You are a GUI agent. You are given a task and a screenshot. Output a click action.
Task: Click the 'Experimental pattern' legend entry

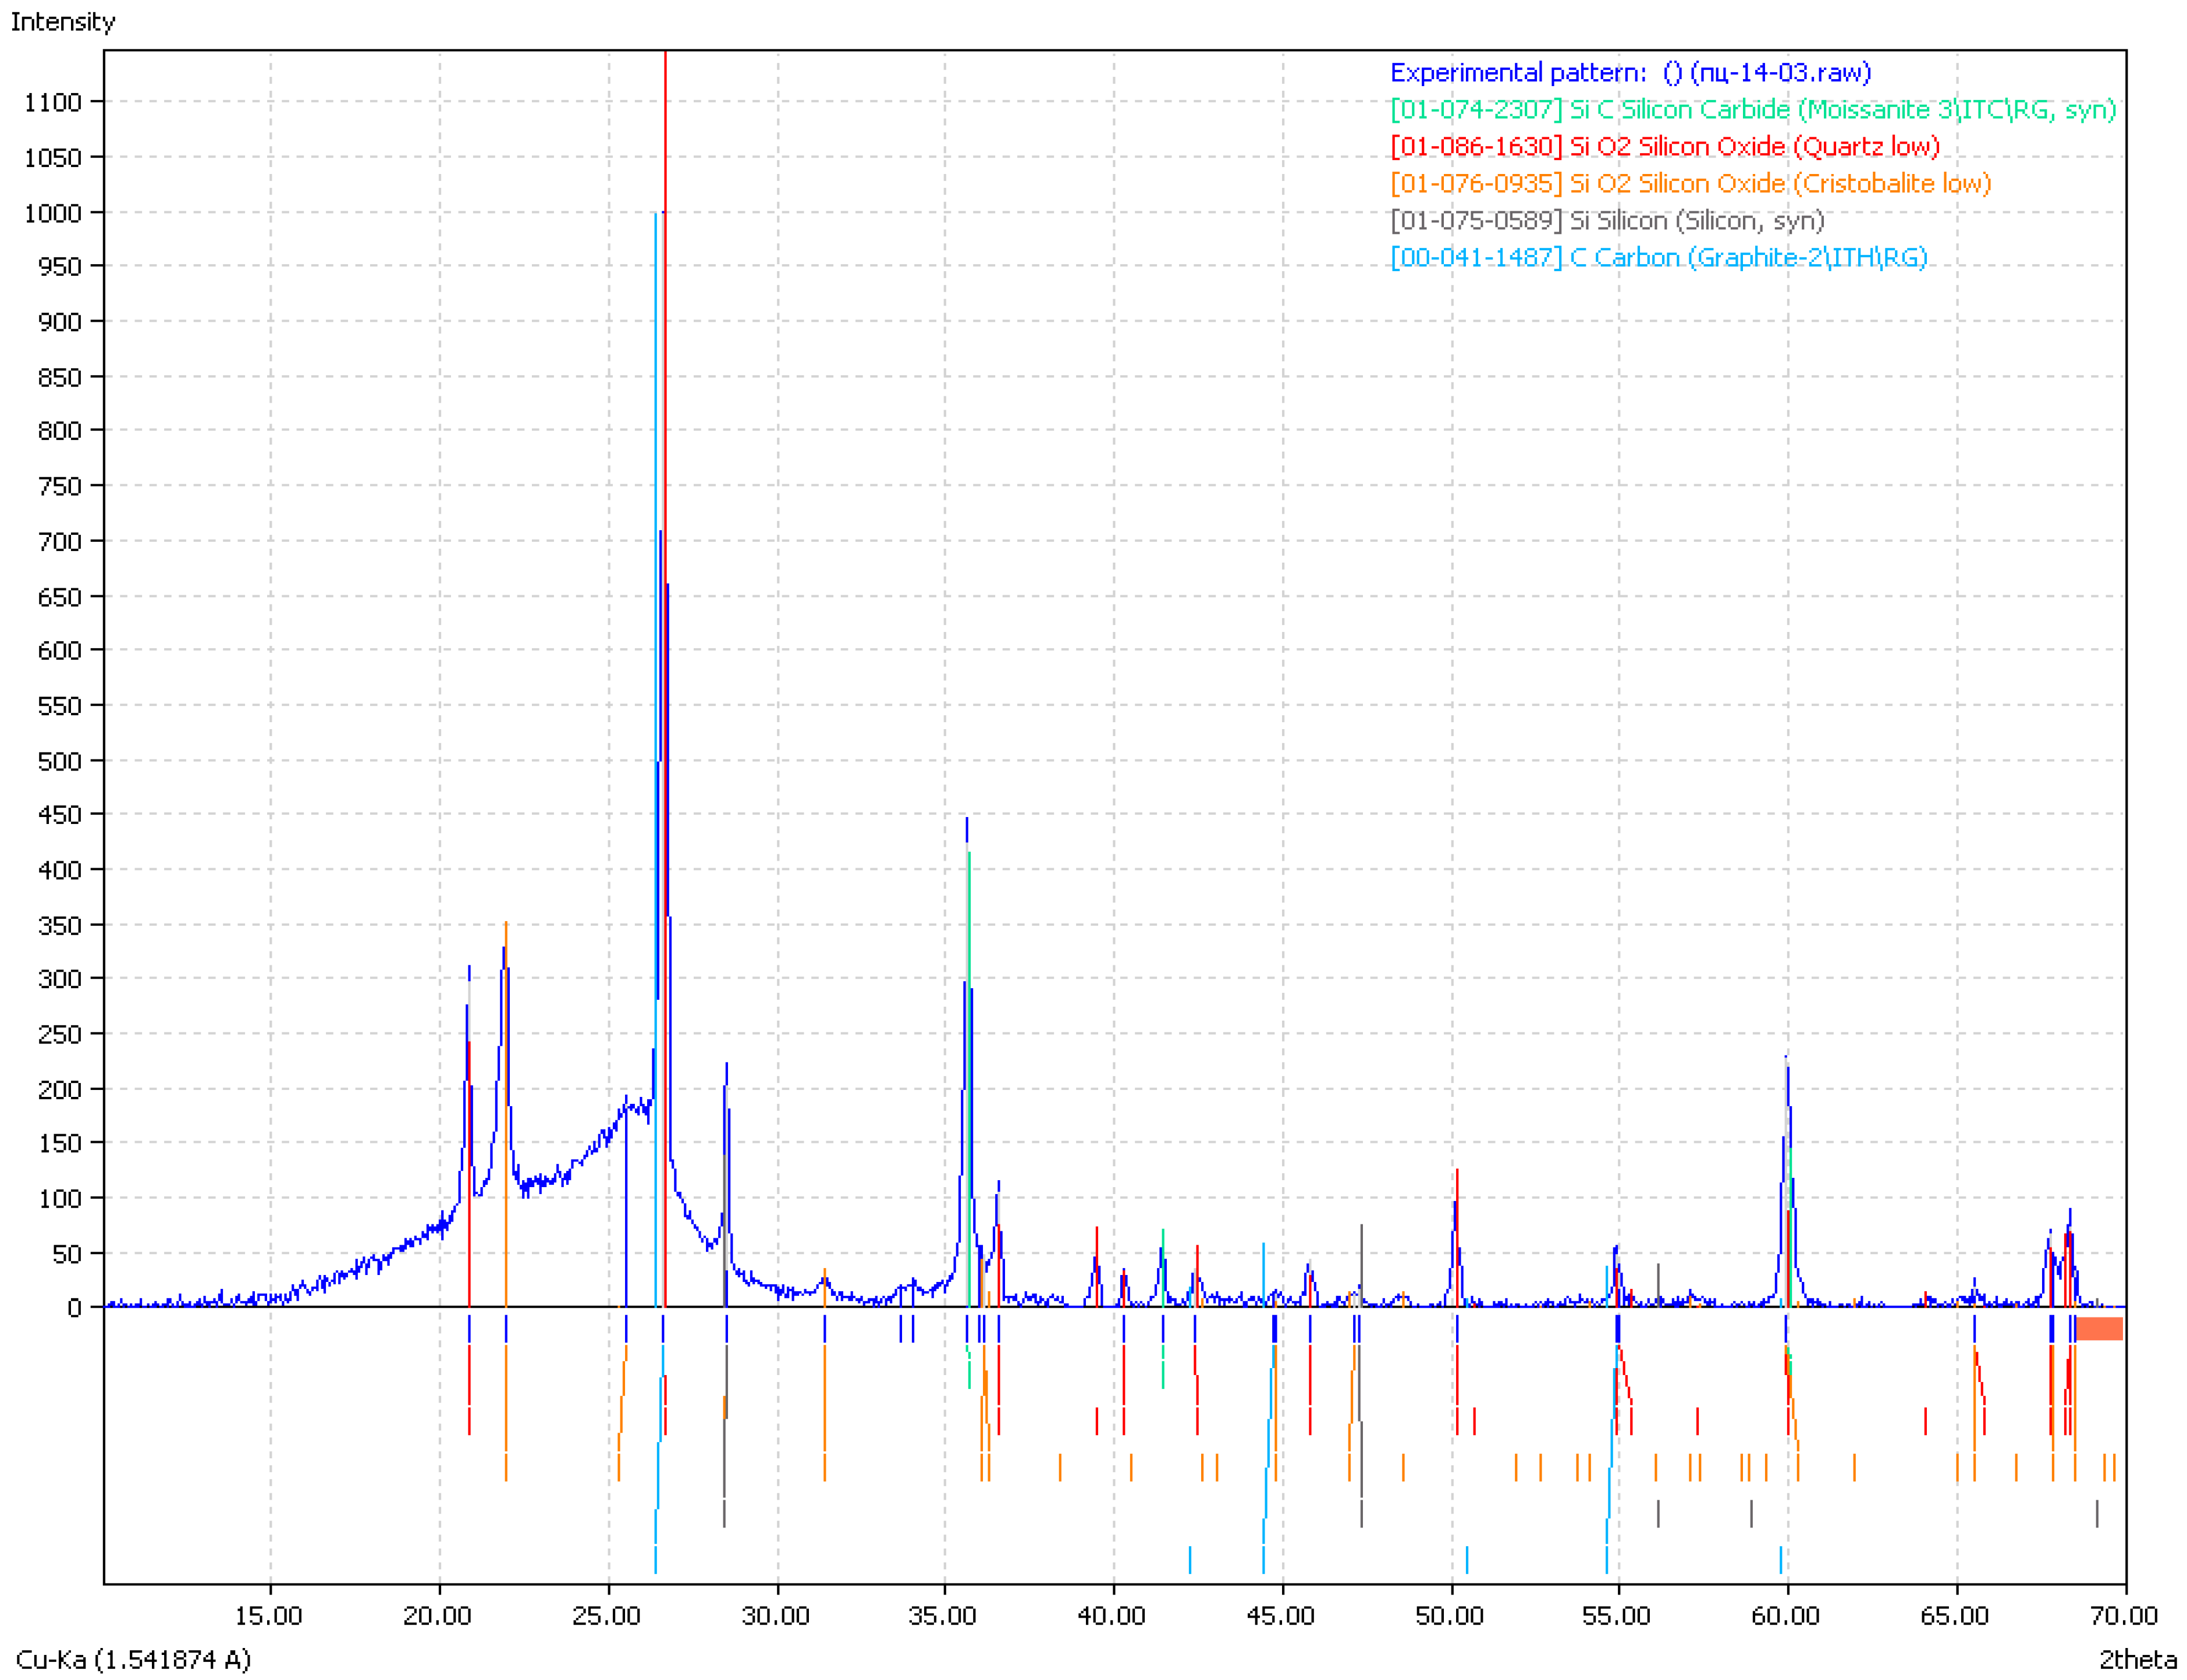coord(1630,73)
